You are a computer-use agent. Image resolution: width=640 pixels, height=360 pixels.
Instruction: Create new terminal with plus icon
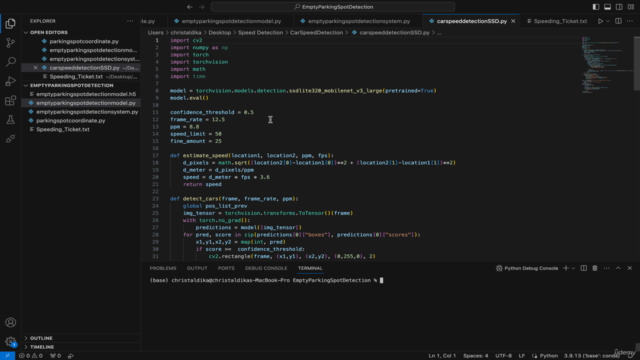[x=566, y=268]
